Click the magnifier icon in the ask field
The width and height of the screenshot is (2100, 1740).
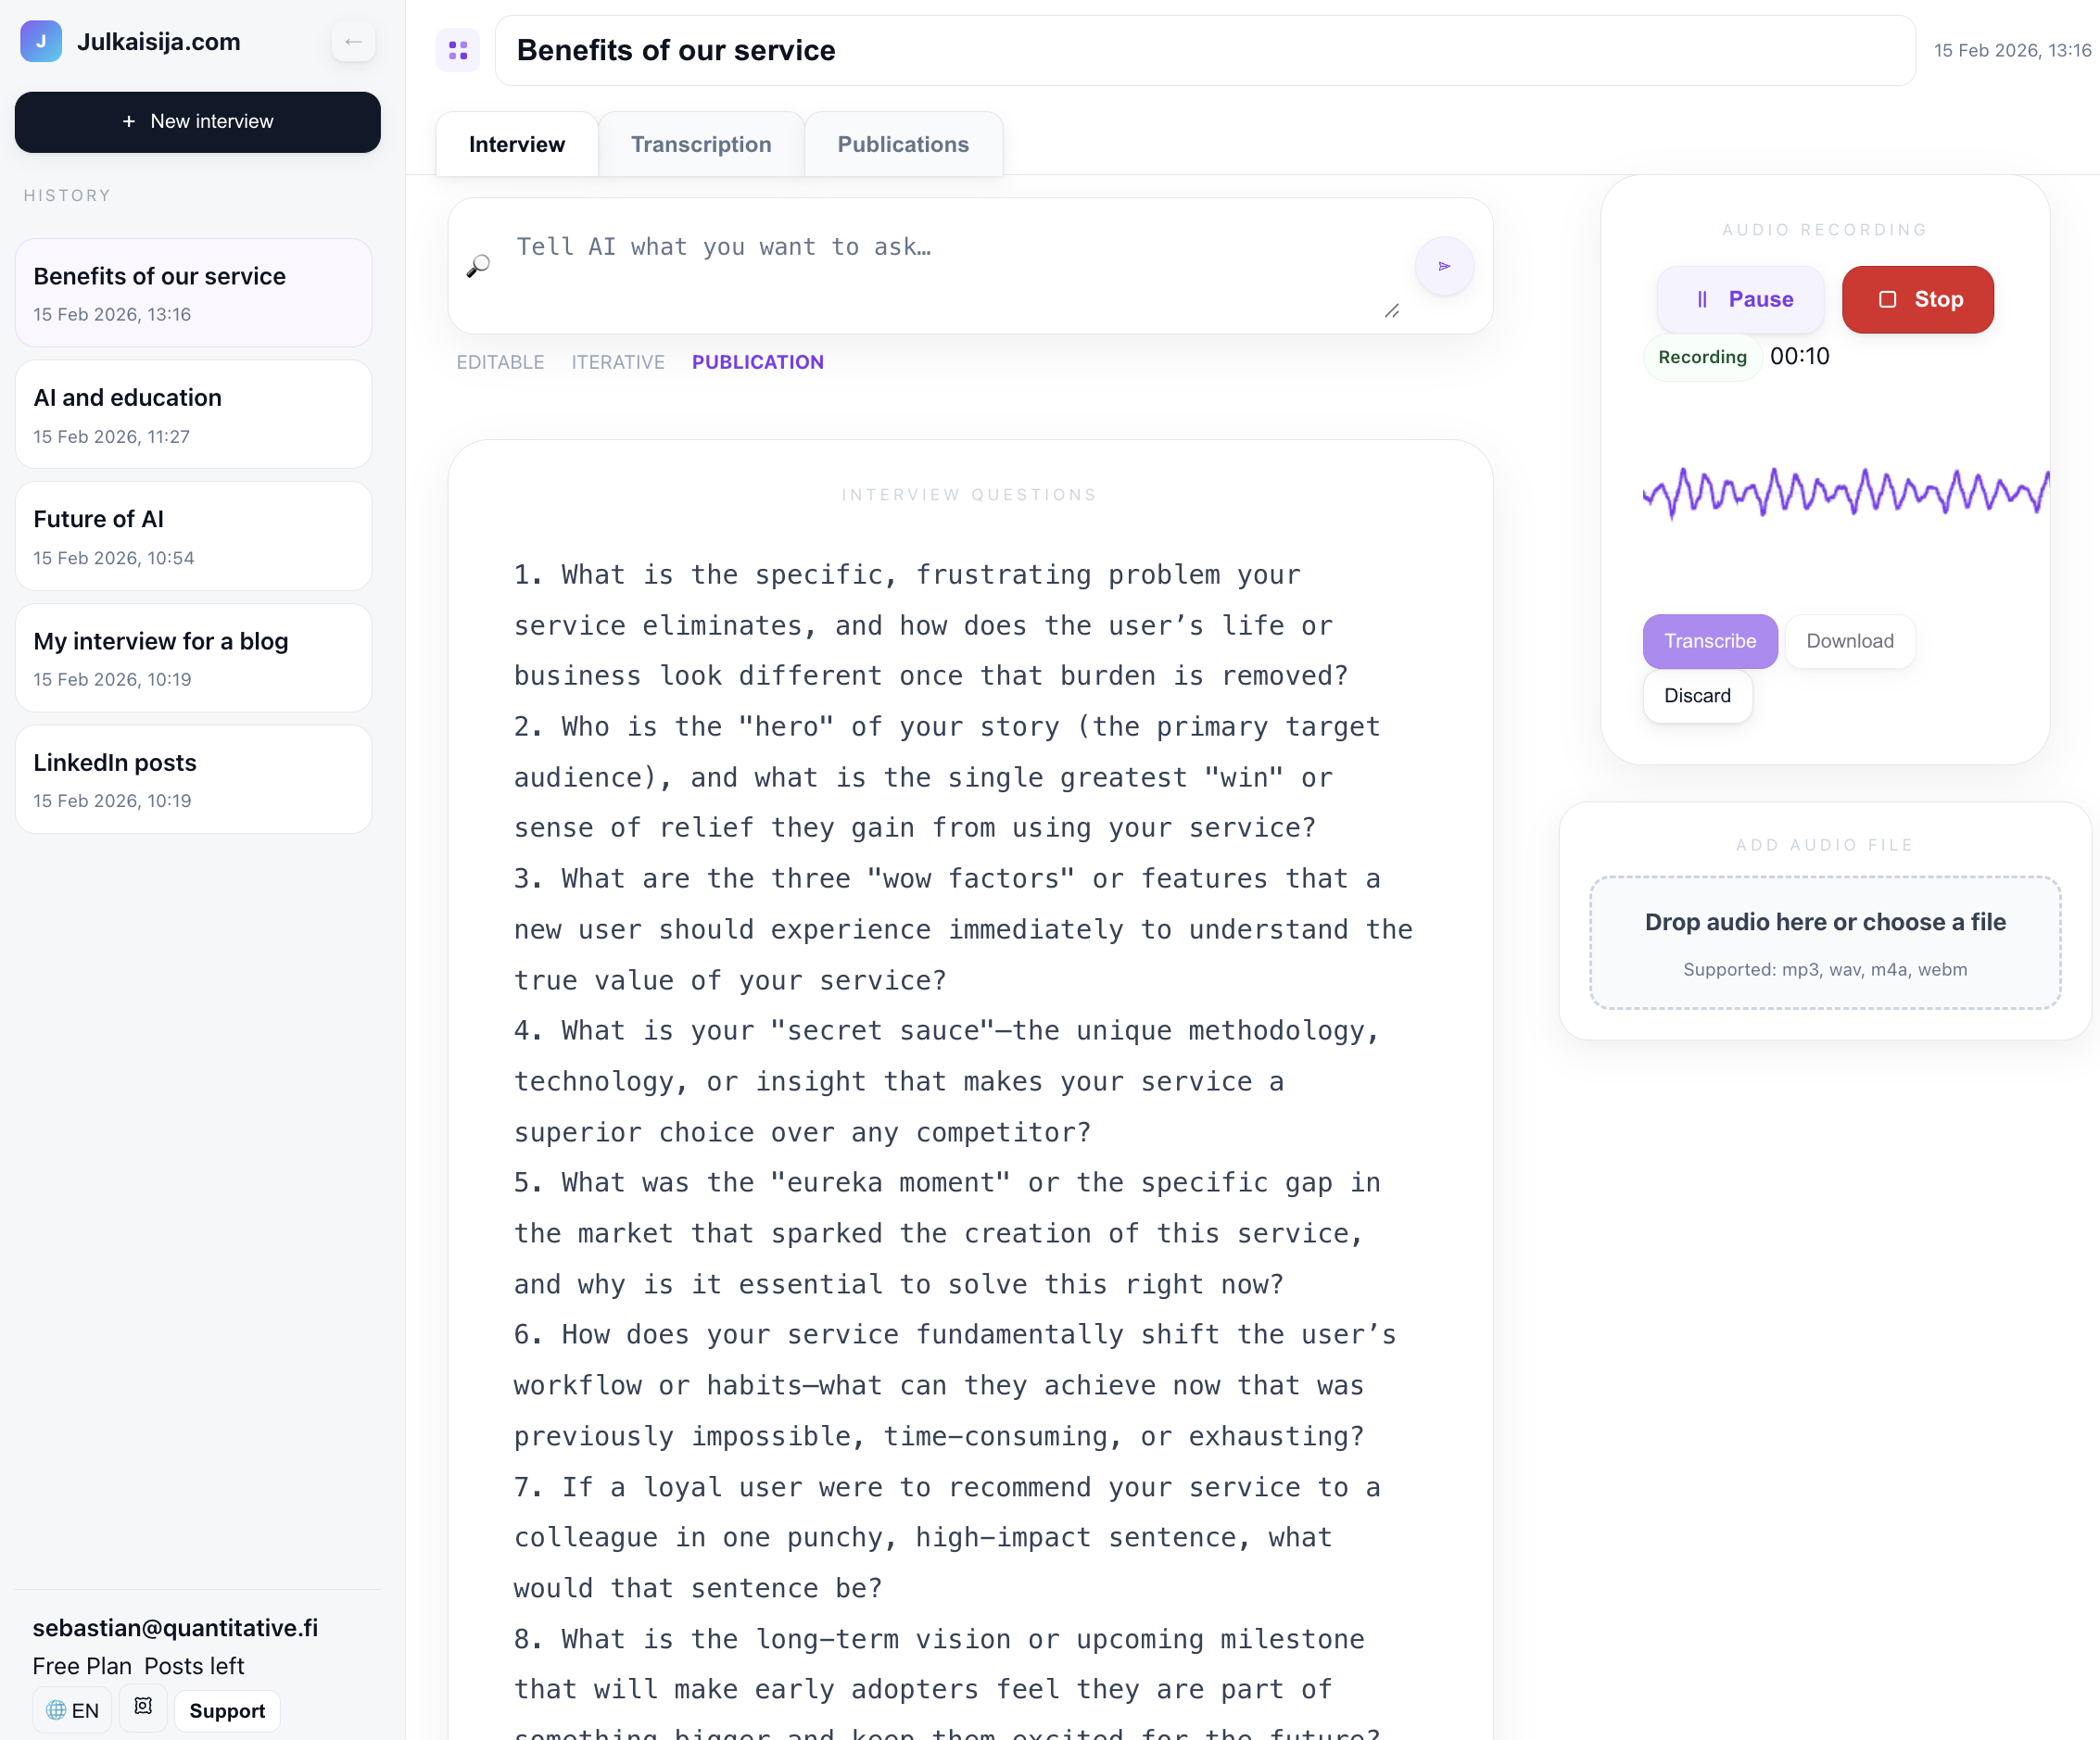[480, 265]
